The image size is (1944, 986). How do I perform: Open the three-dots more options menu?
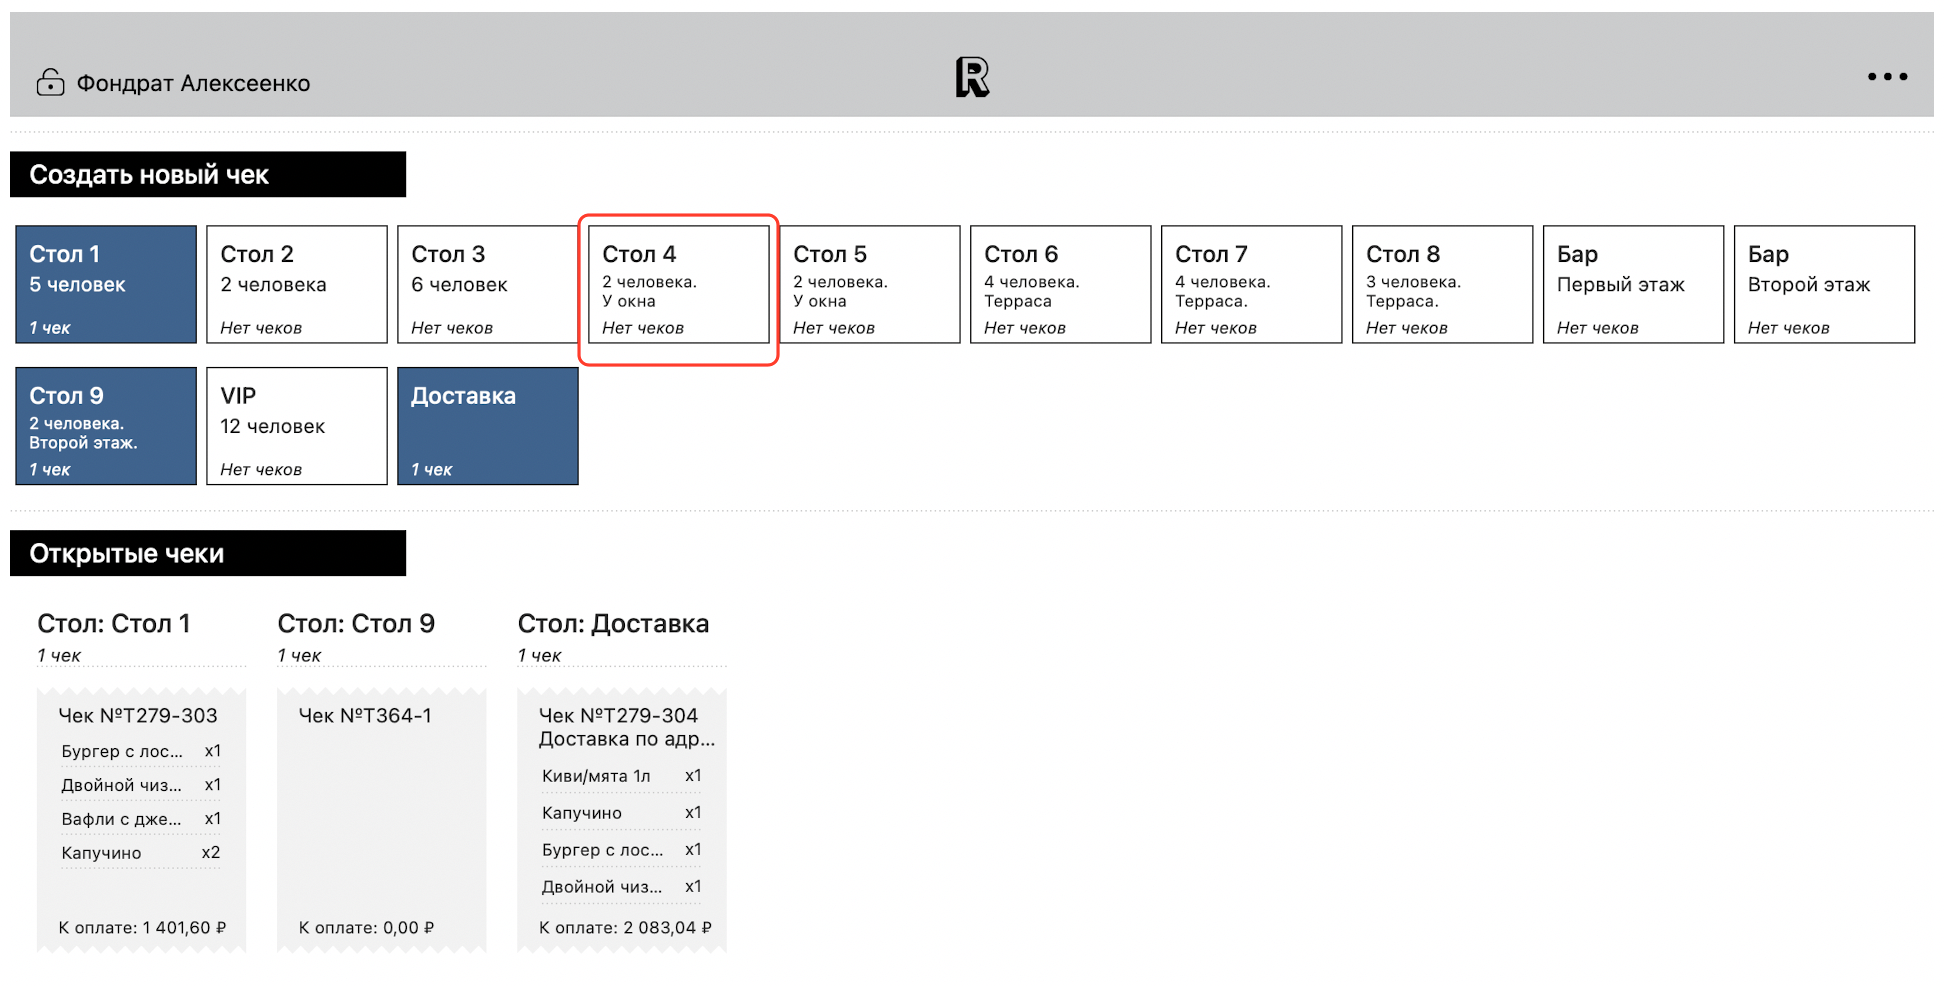[1886, 77]
